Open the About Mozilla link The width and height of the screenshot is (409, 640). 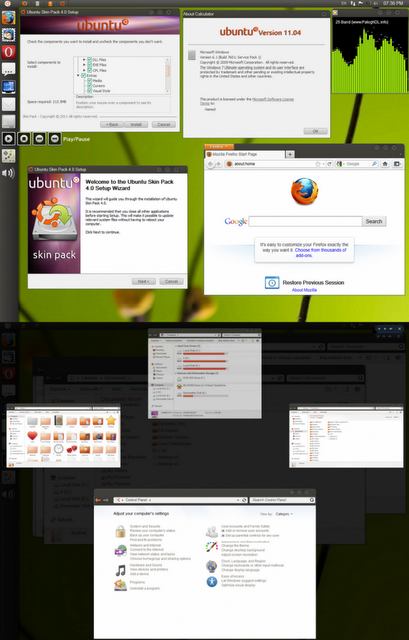304,290
